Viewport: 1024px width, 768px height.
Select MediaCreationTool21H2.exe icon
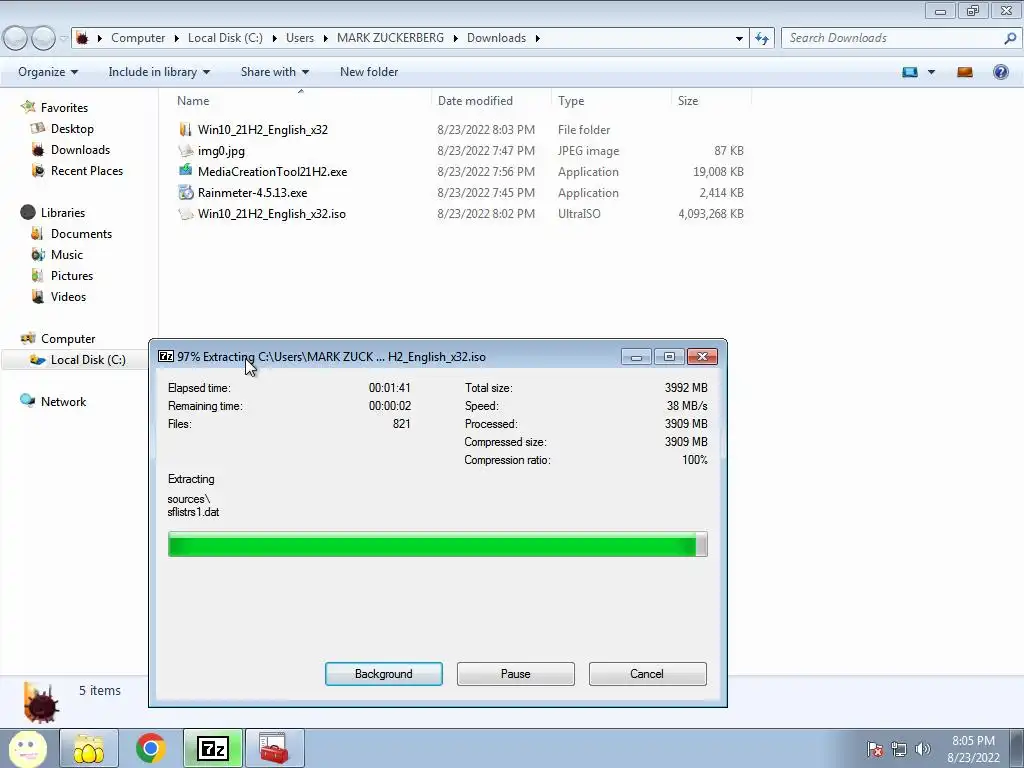pos(186,171)
